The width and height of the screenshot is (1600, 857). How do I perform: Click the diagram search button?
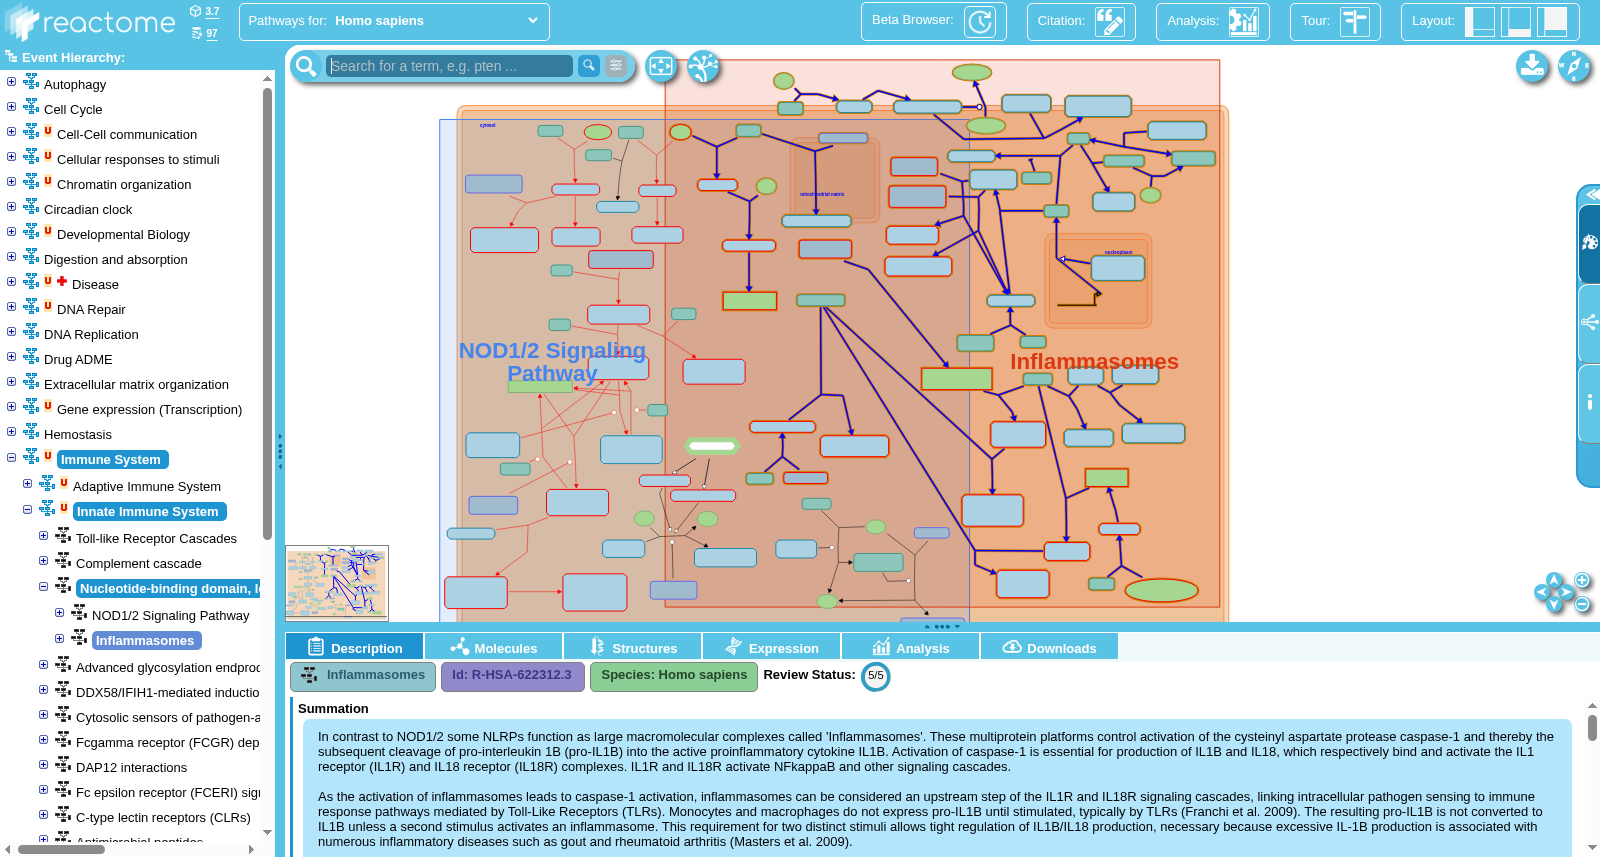pos(589,65)
